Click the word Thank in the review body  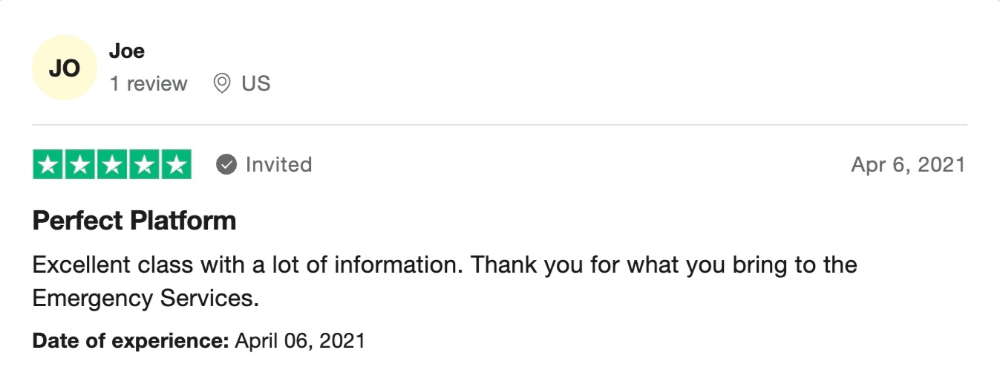[x=504, y=265]
